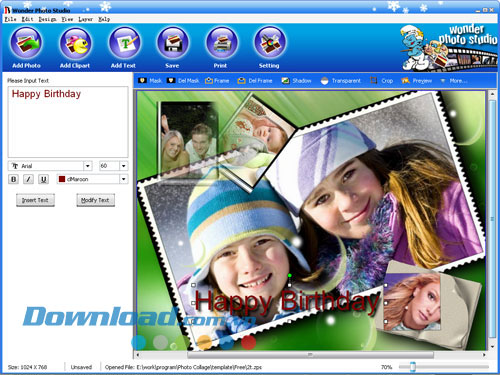Toggle Underline text formatting
Image resolution: width=500 pixels, height=375 pixels.
[x=43, y=179]
